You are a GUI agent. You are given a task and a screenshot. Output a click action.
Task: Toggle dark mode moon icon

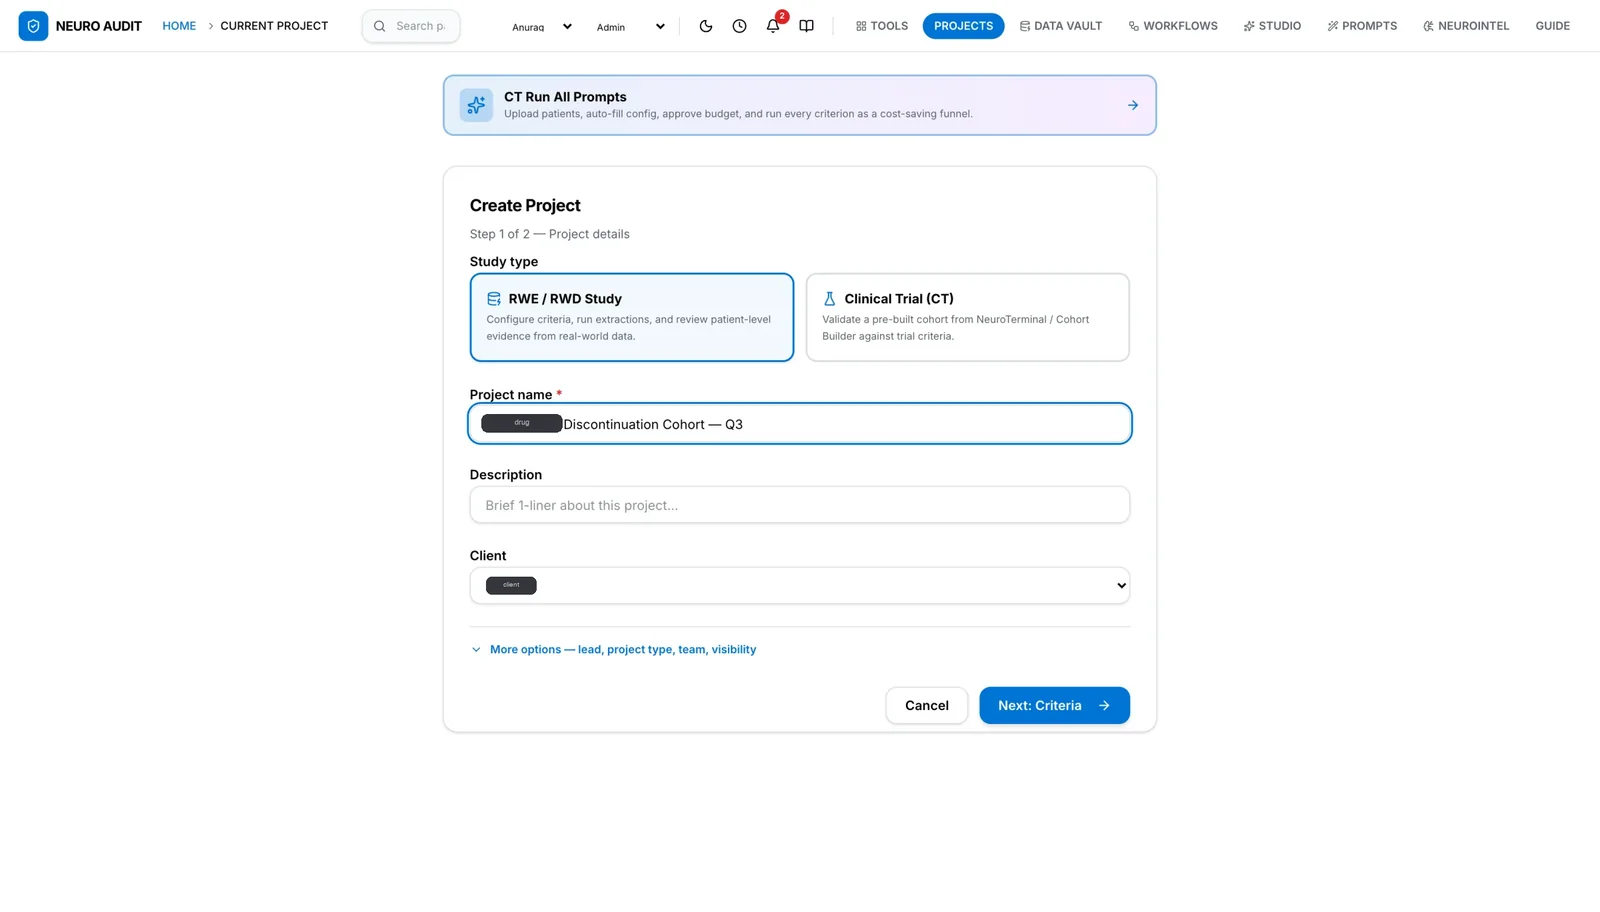pyautogui.click(x=706, y=26)
